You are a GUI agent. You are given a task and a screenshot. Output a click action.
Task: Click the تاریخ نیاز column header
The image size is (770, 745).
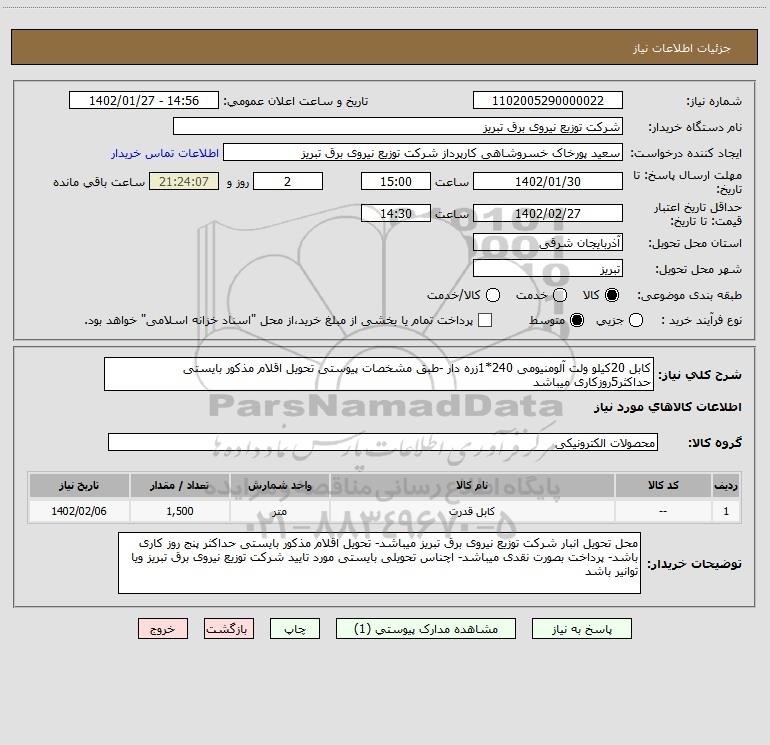point(79,485)
